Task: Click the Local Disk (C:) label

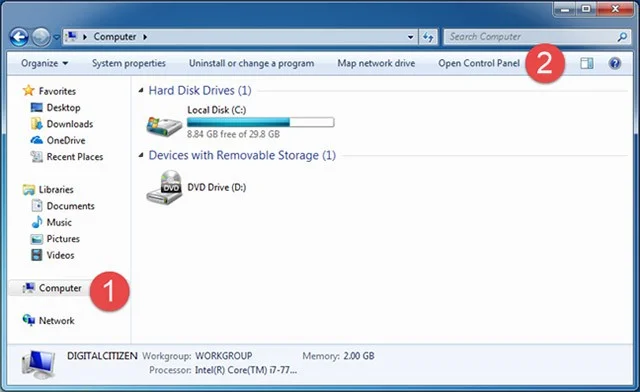Action: 216,110
